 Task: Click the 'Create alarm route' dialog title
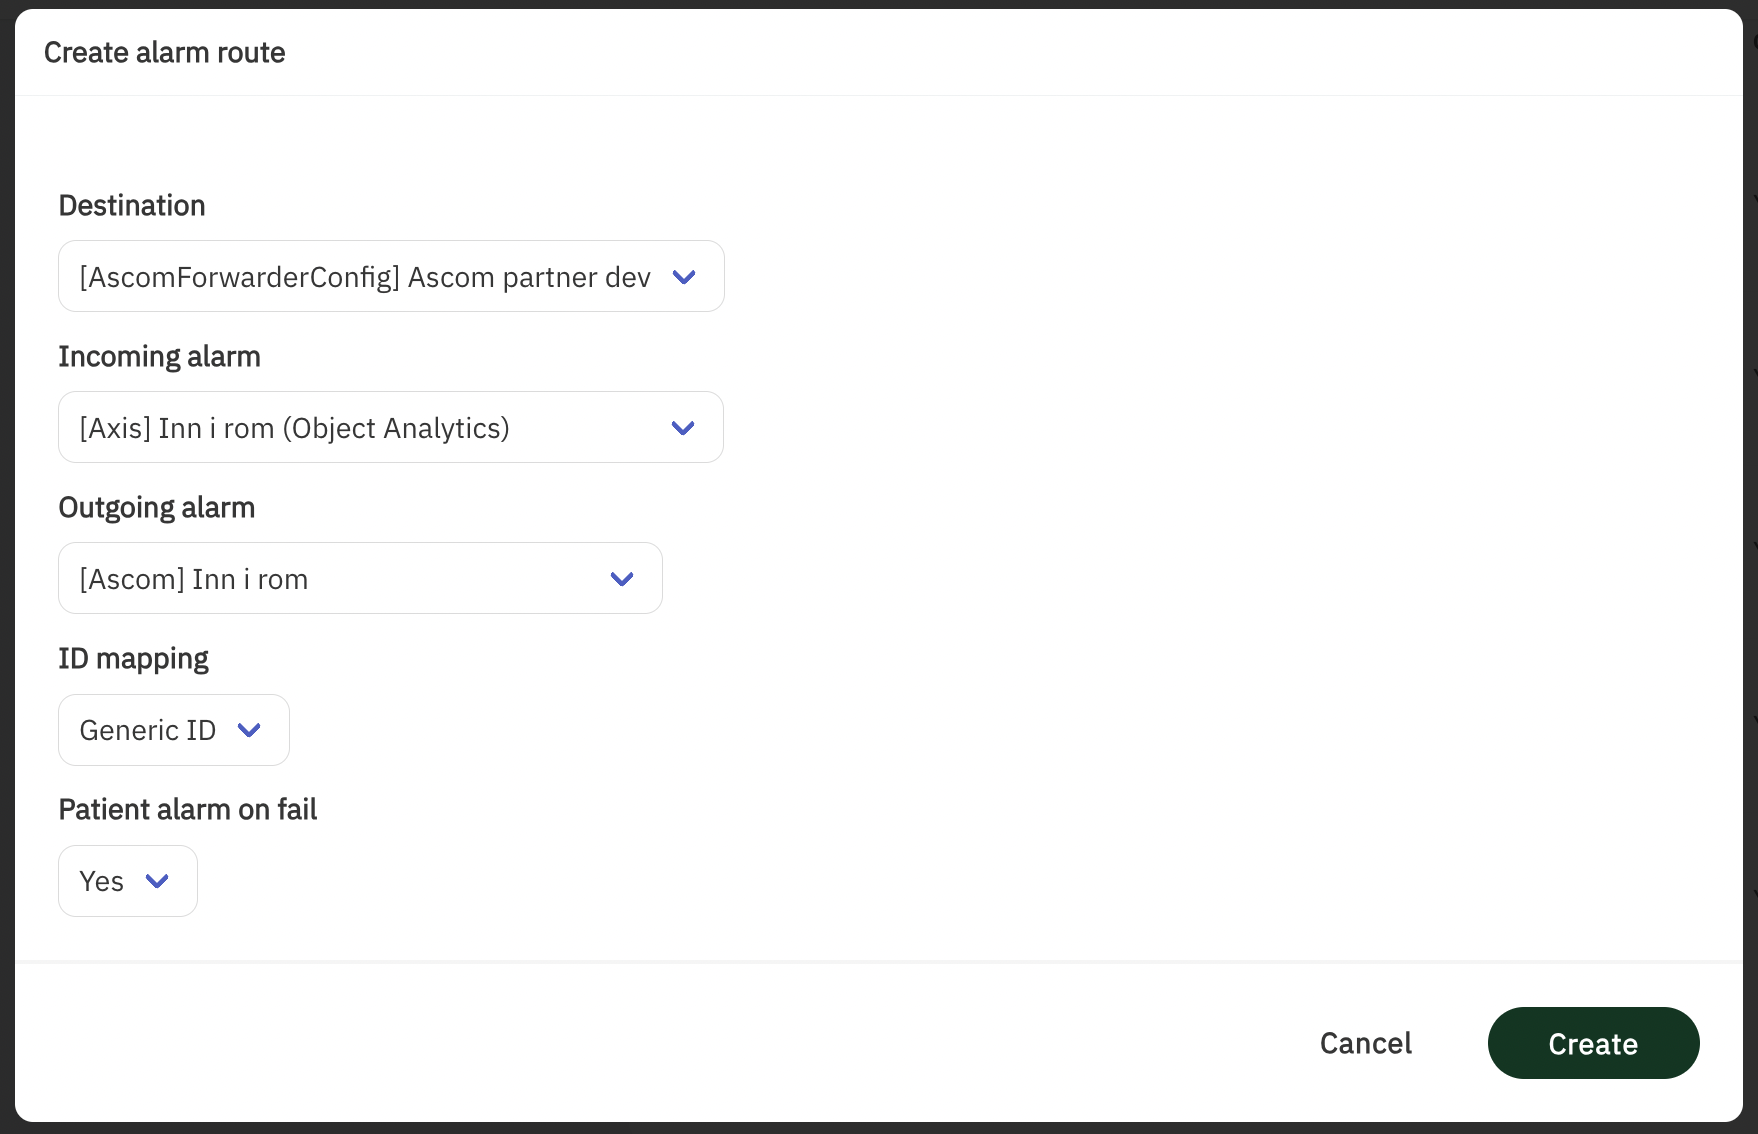[165, 52]
